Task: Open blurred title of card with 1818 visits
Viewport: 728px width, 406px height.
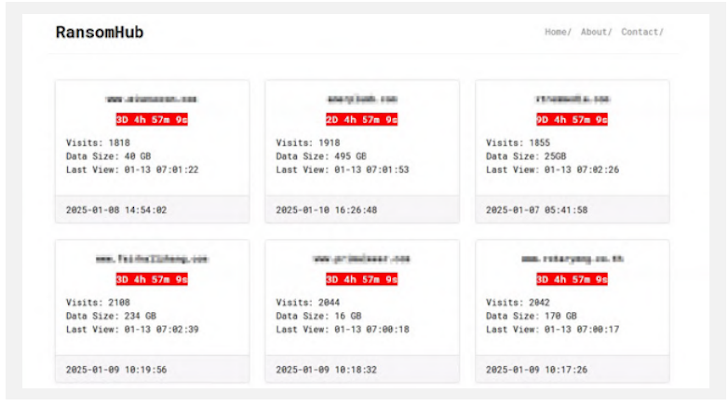Action: tap(151, 99)
